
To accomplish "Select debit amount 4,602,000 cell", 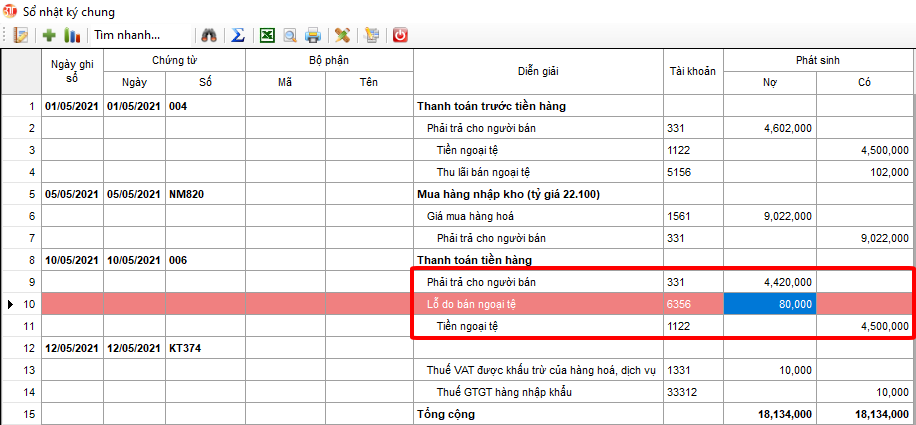I will coord(770,128).
